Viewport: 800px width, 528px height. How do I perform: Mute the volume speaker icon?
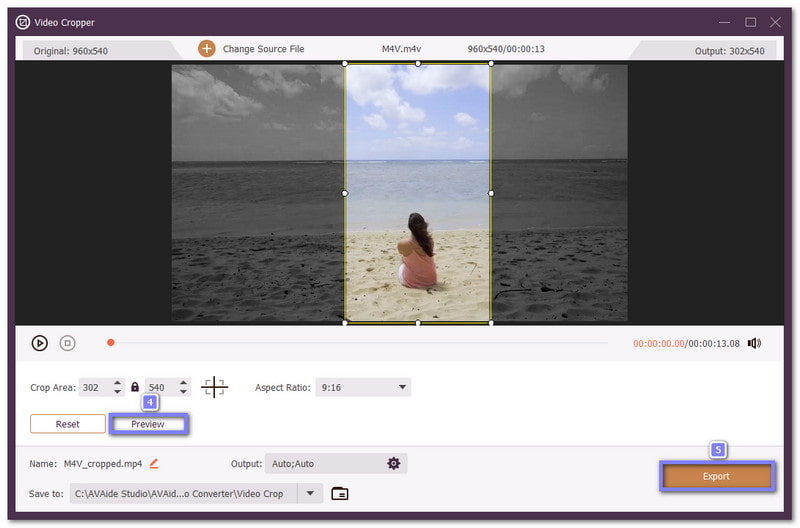754,343
